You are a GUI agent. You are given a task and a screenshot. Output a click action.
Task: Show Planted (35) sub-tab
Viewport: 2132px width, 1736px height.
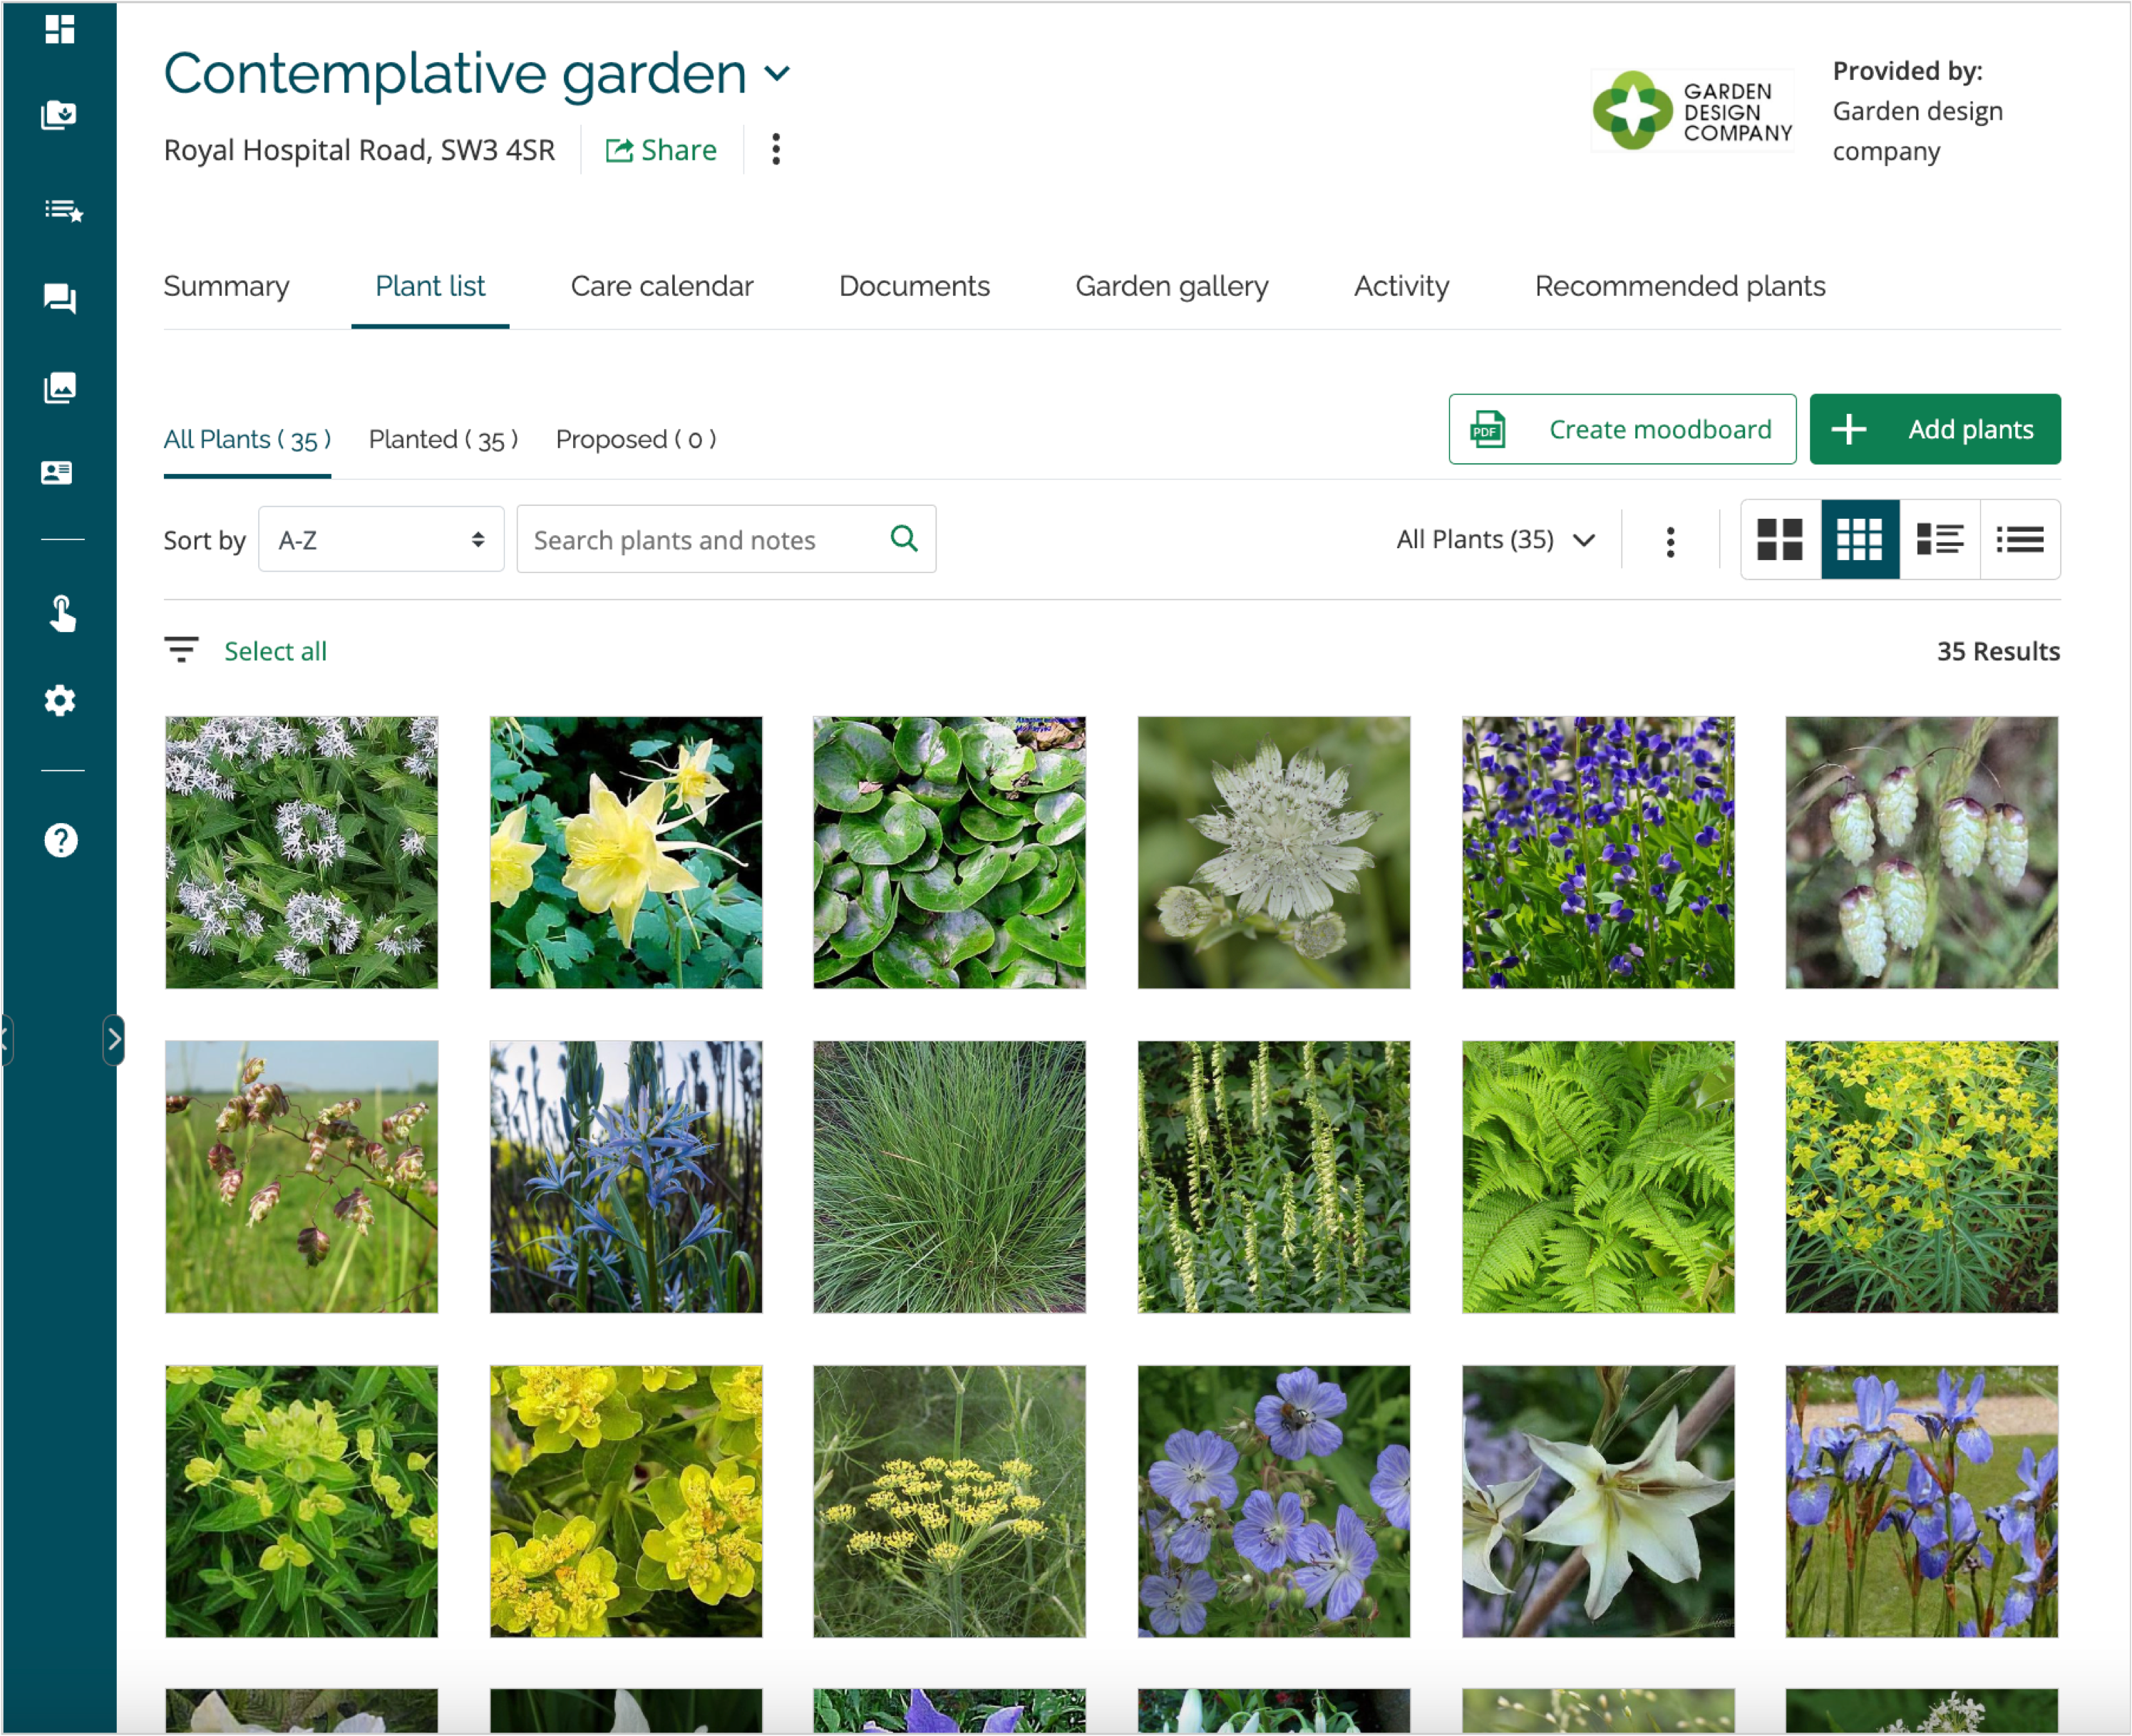443,439
